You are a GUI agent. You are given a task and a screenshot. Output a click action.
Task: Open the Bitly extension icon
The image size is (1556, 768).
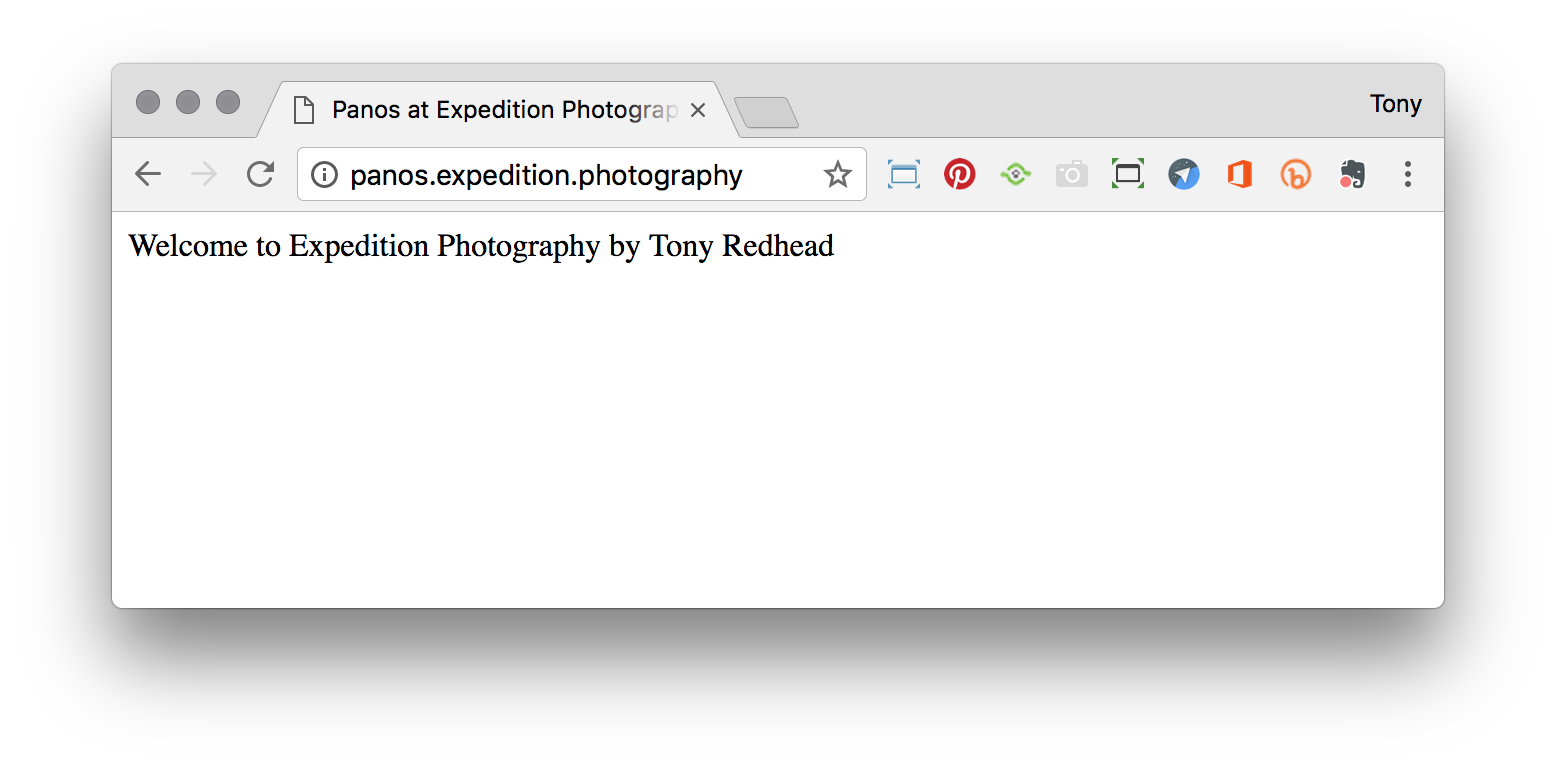coord(1296,175)
